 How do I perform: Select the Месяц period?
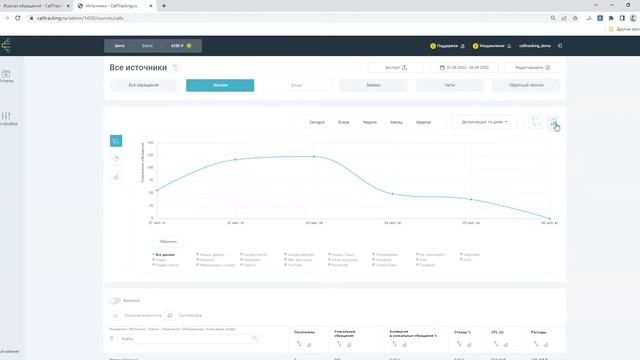(396, 122)
